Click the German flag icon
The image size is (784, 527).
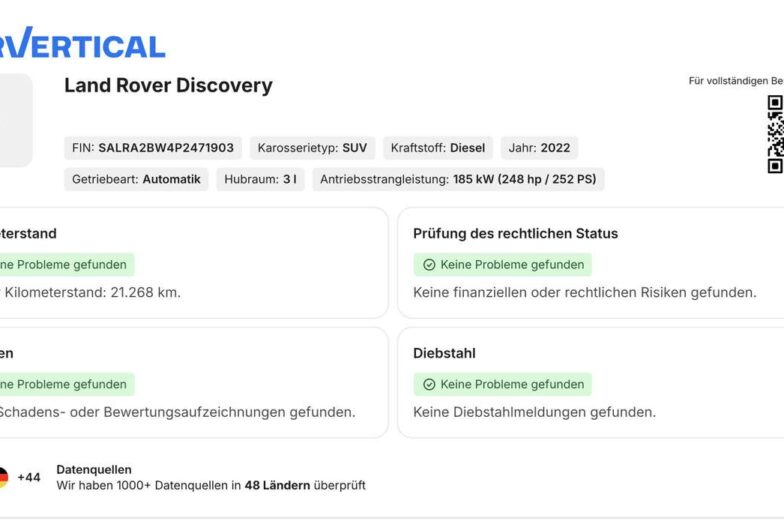click(4, 478)
